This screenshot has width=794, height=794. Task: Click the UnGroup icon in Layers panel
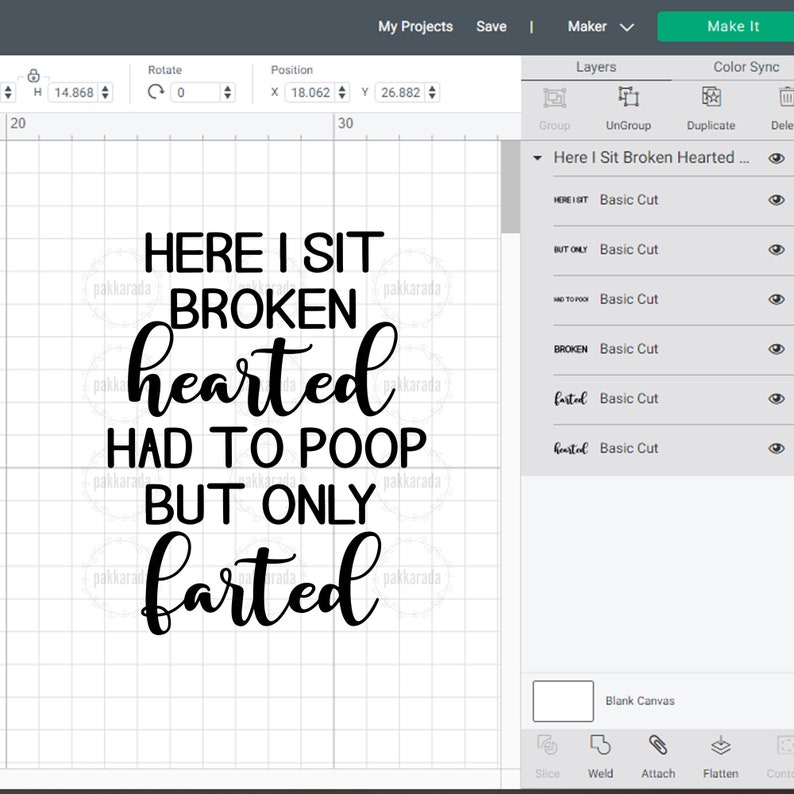pyautogui.click(x=628, y=97)
